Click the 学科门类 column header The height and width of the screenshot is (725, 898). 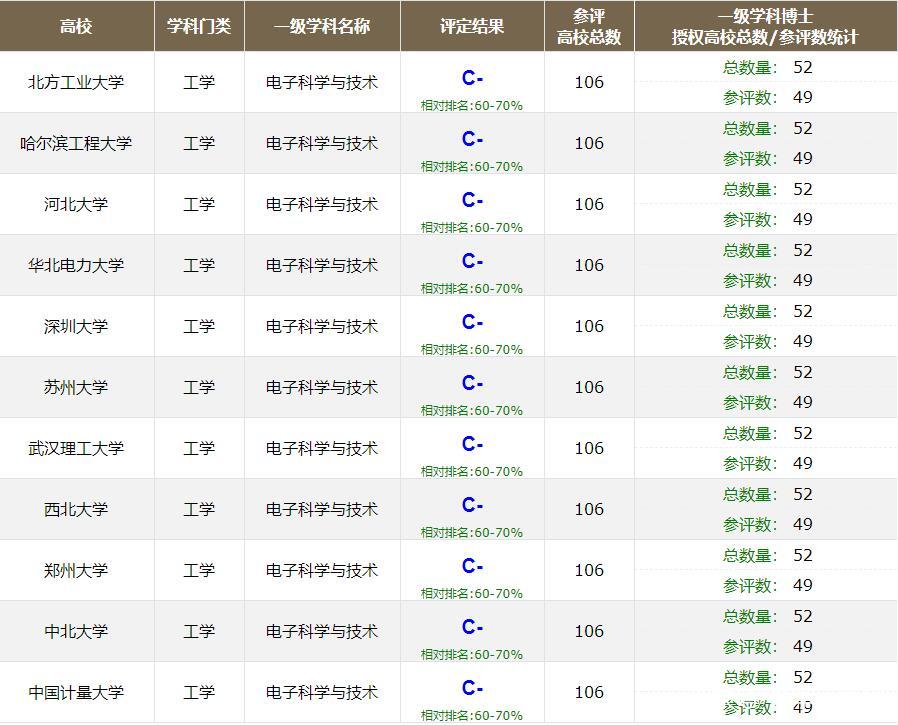199,26
